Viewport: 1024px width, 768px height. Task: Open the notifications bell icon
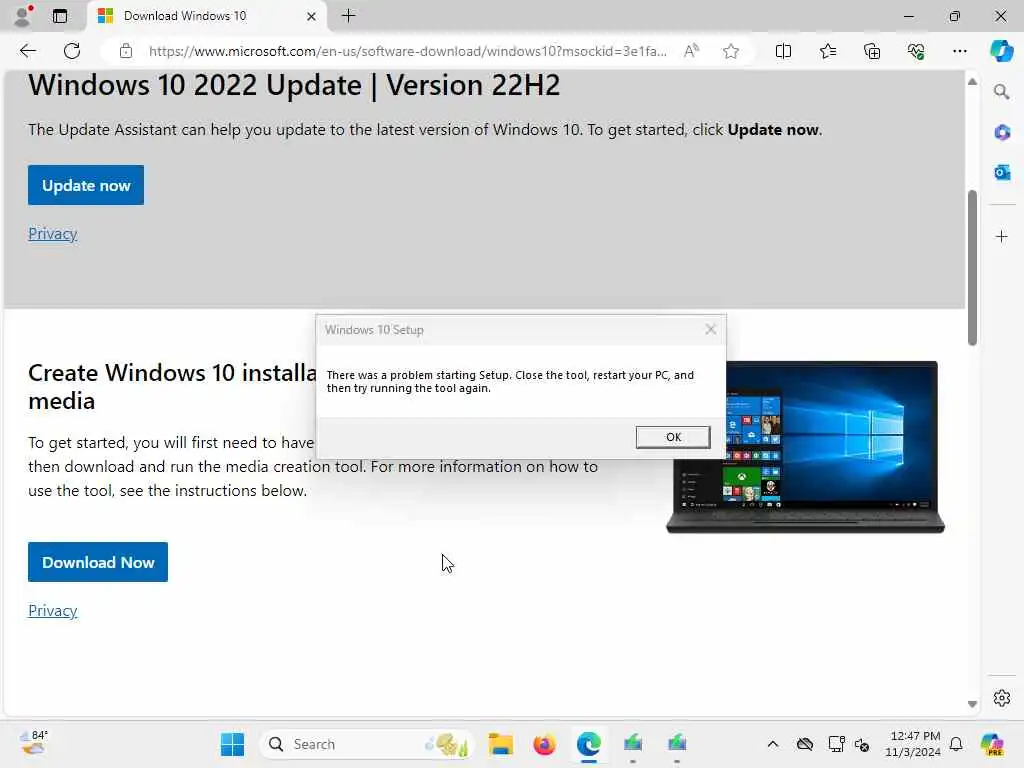(956, 744)
